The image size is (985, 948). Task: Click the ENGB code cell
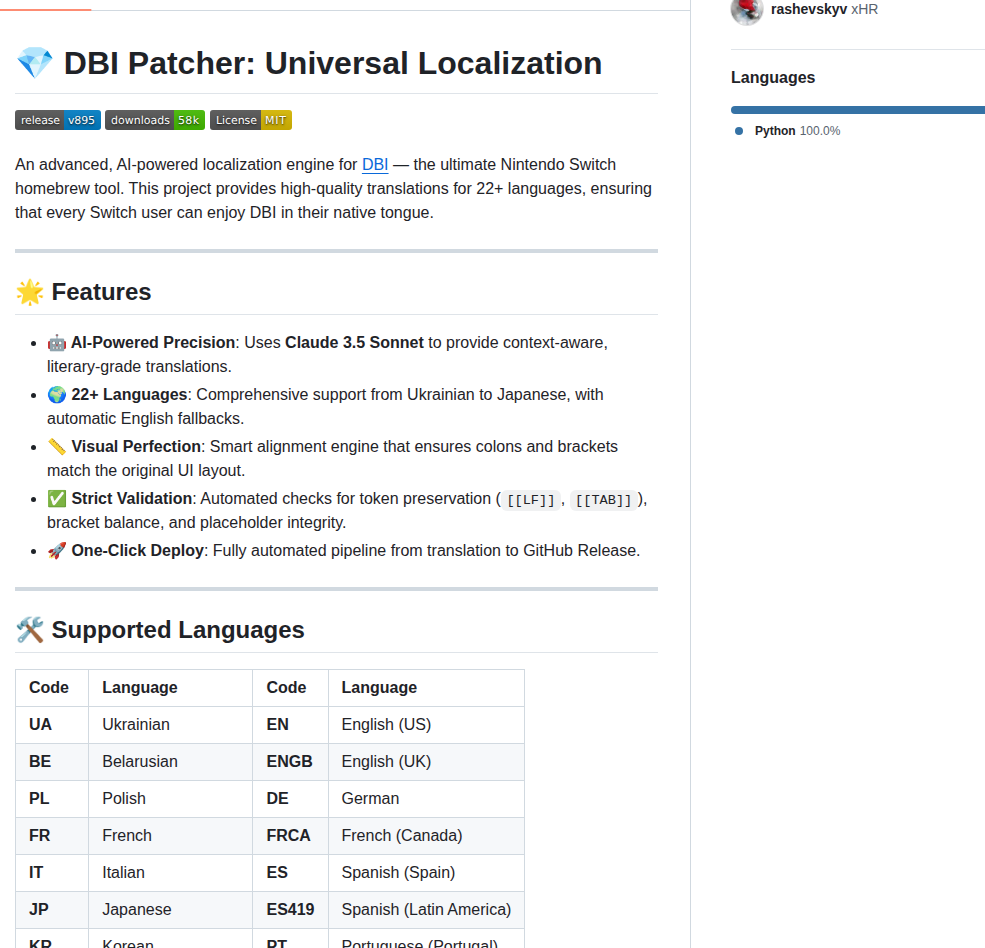[x=290, y=762]
